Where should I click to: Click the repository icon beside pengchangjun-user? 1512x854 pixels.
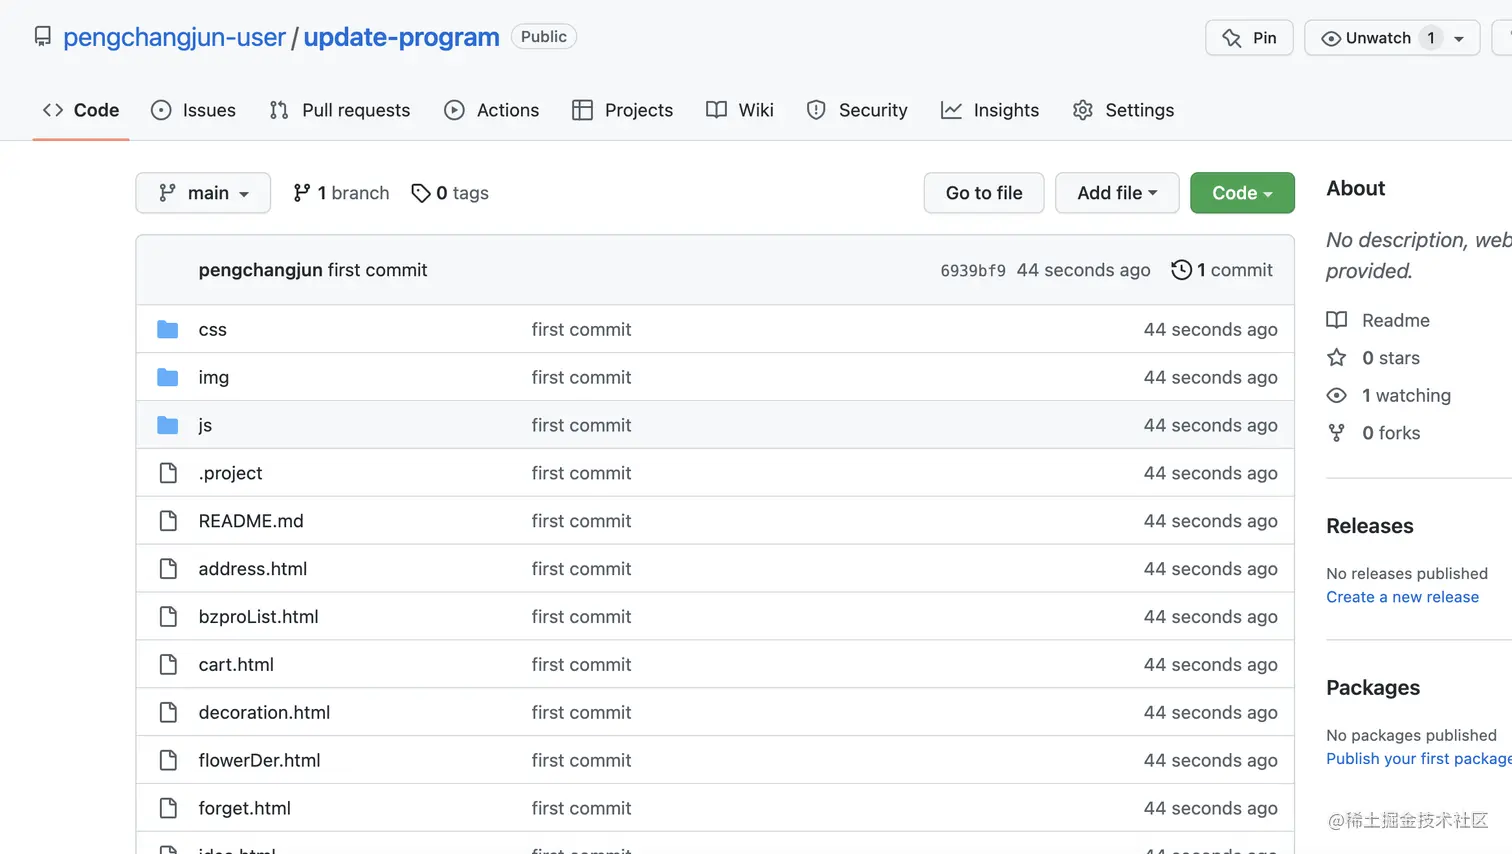[x=42, y=37]
